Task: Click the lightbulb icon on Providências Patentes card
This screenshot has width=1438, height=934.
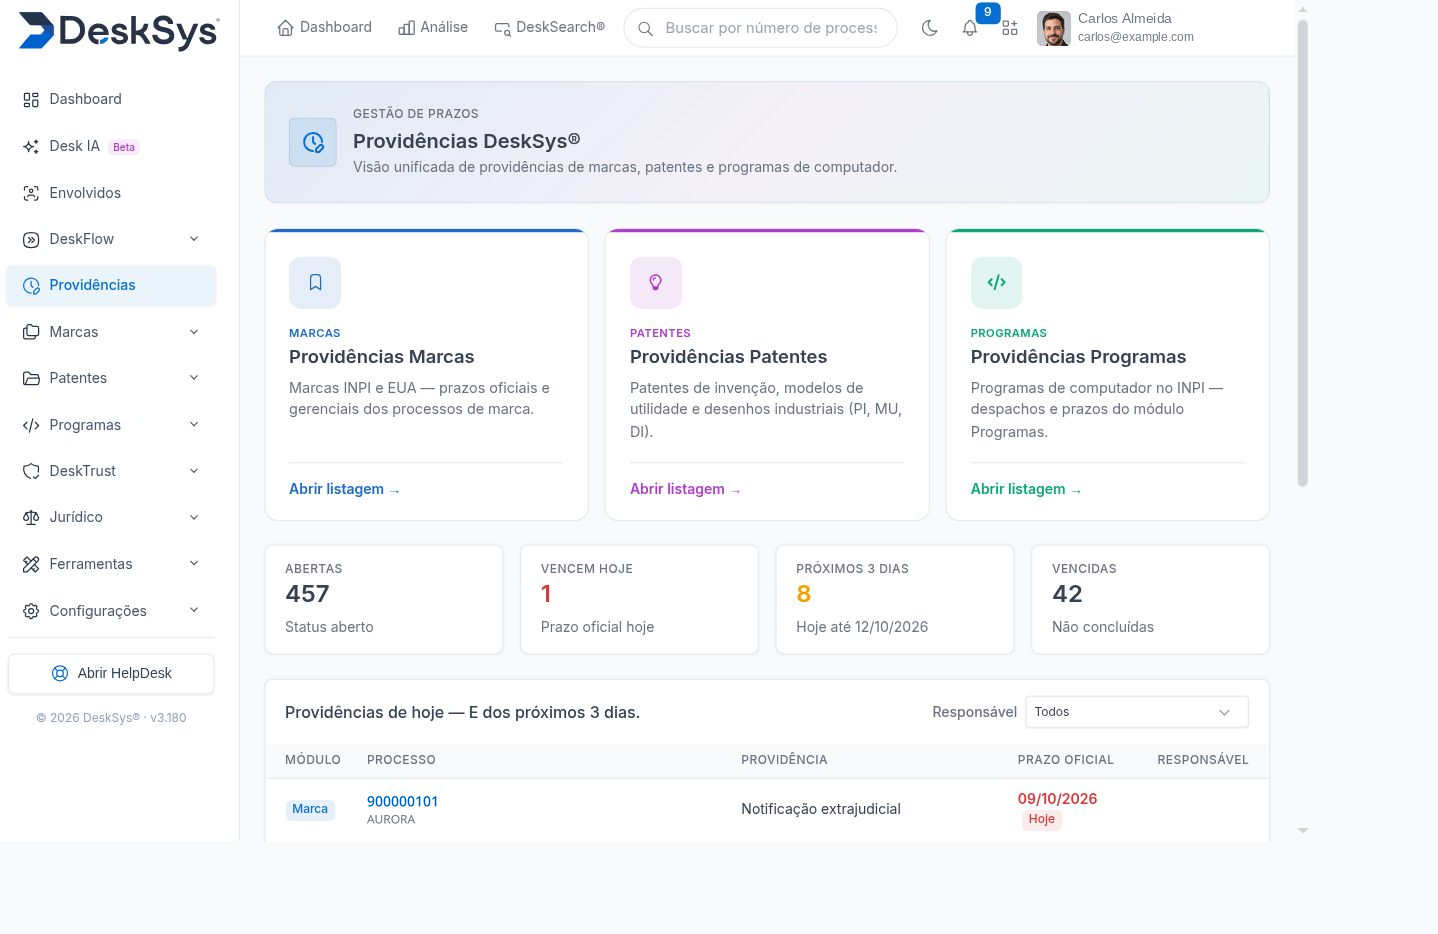Action: point(656,283)
